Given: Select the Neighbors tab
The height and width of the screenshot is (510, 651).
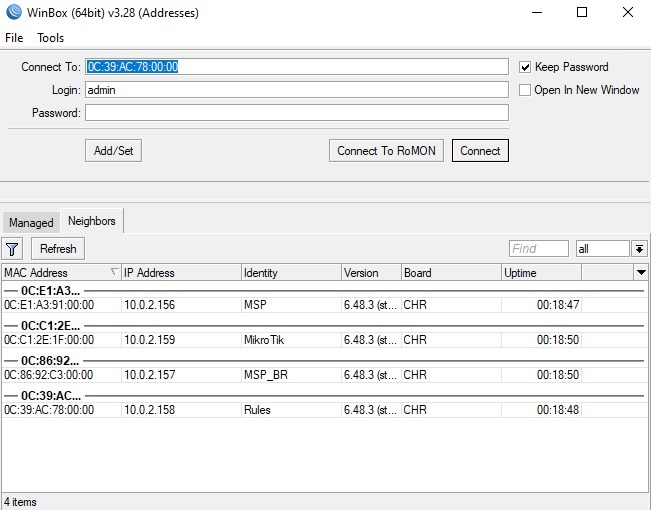Looking at the screenshot, I should point(92,221).
